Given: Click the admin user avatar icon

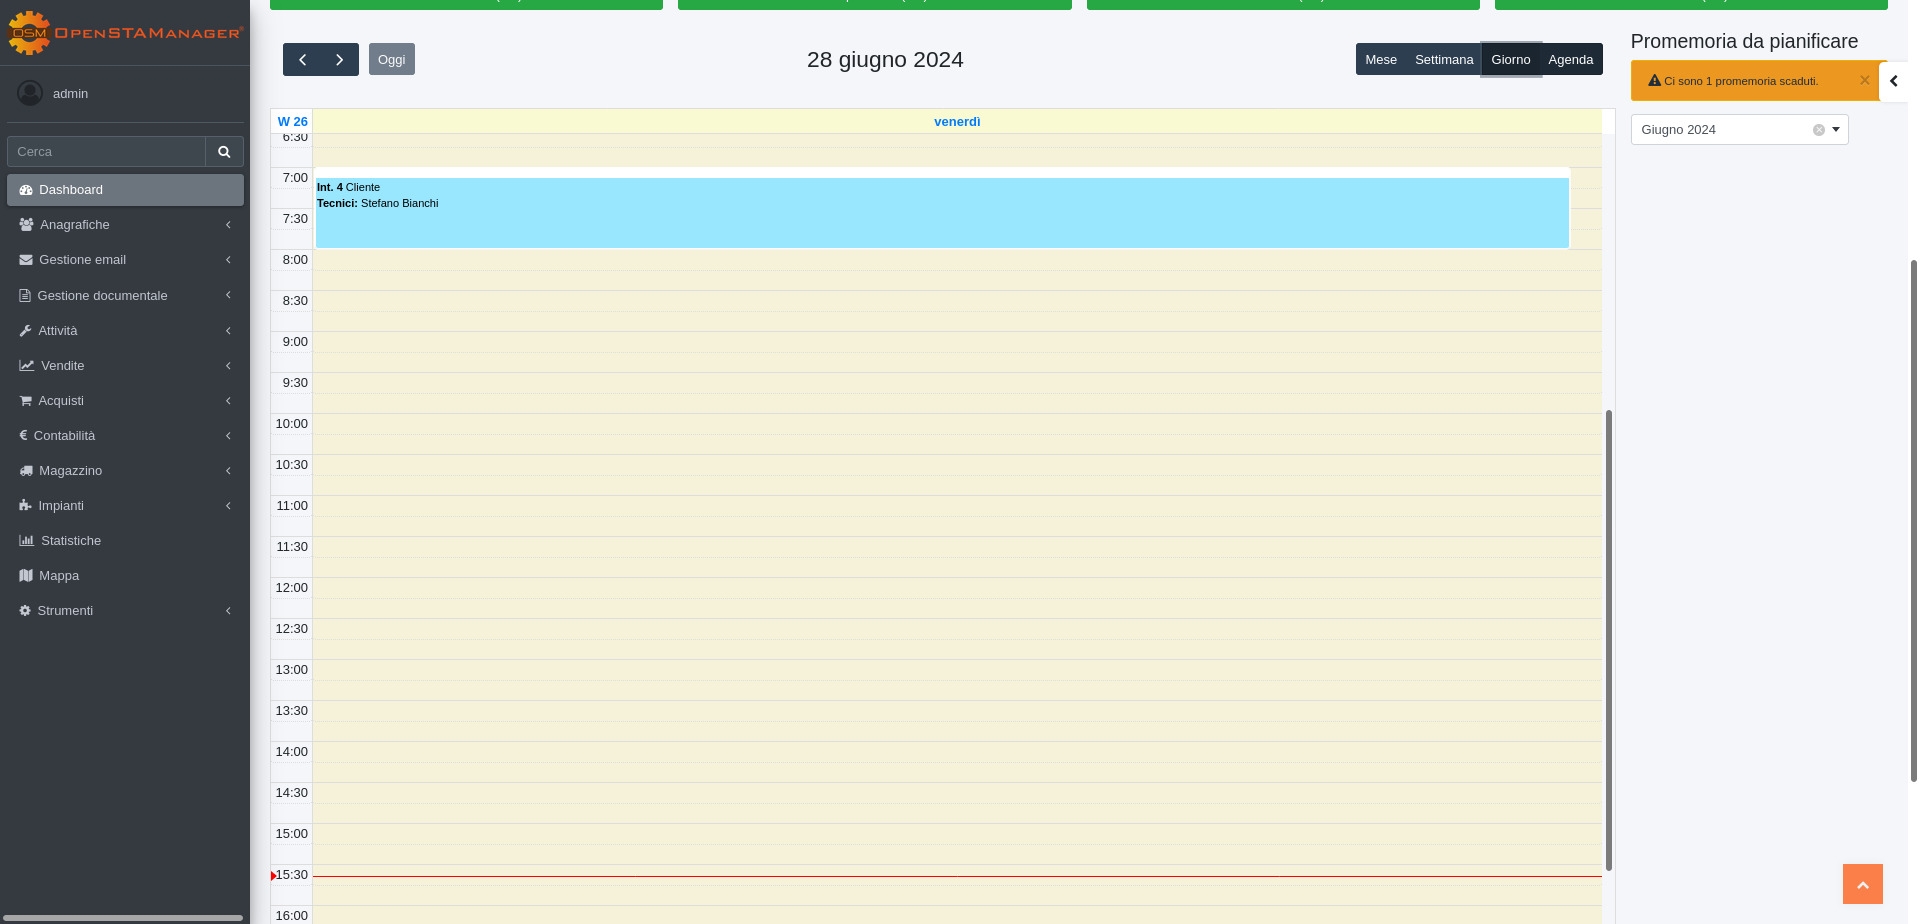Looking at the screenshot, I should pos(30,93).
